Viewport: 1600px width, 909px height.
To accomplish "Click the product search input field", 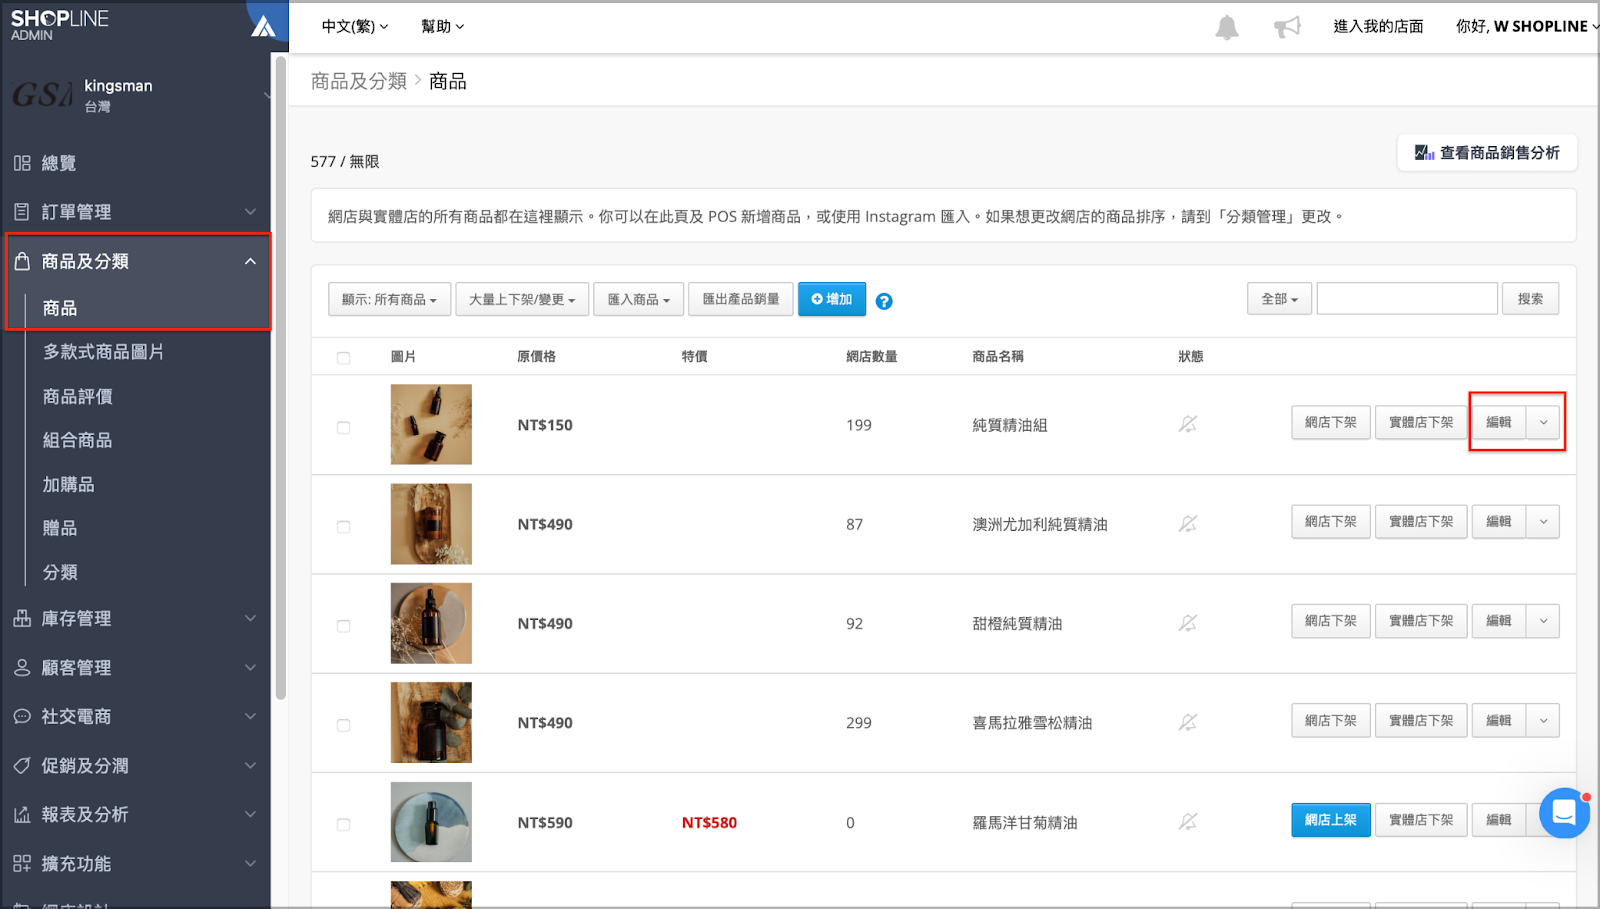I will point(1407,298).
